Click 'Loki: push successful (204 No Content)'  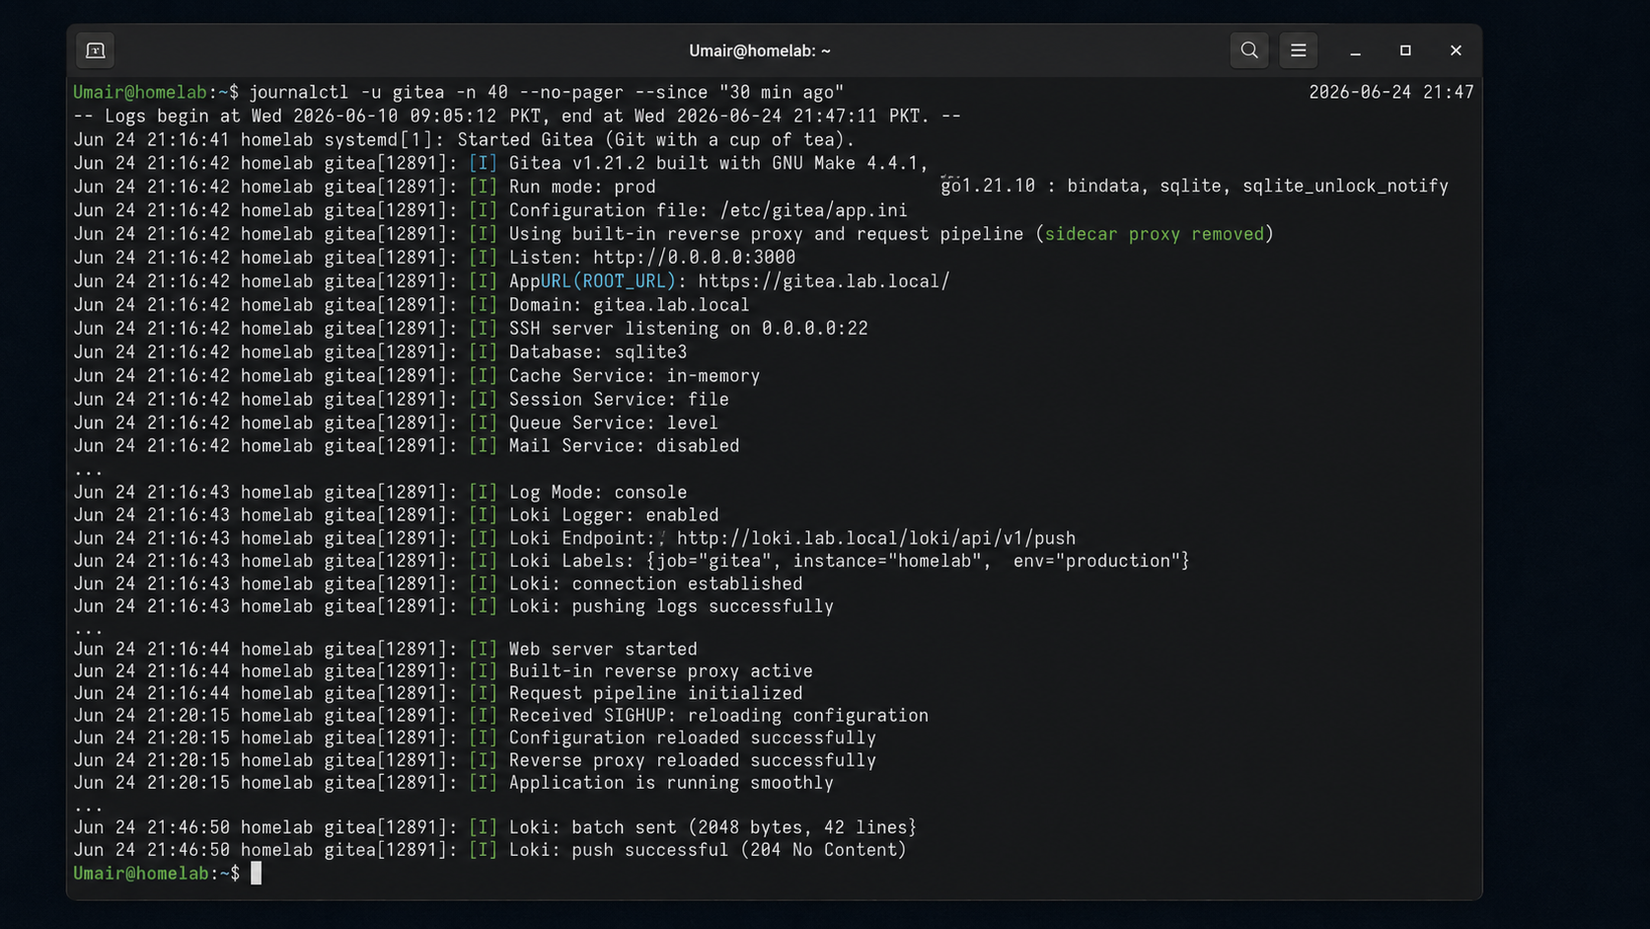(708, 850)
